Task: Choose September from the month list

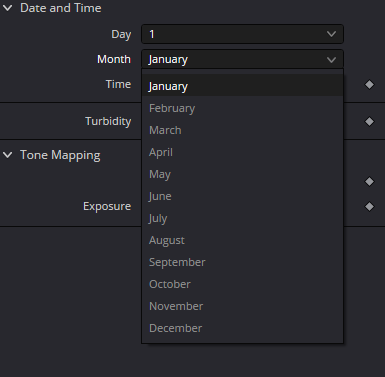Action: (242, 262)
